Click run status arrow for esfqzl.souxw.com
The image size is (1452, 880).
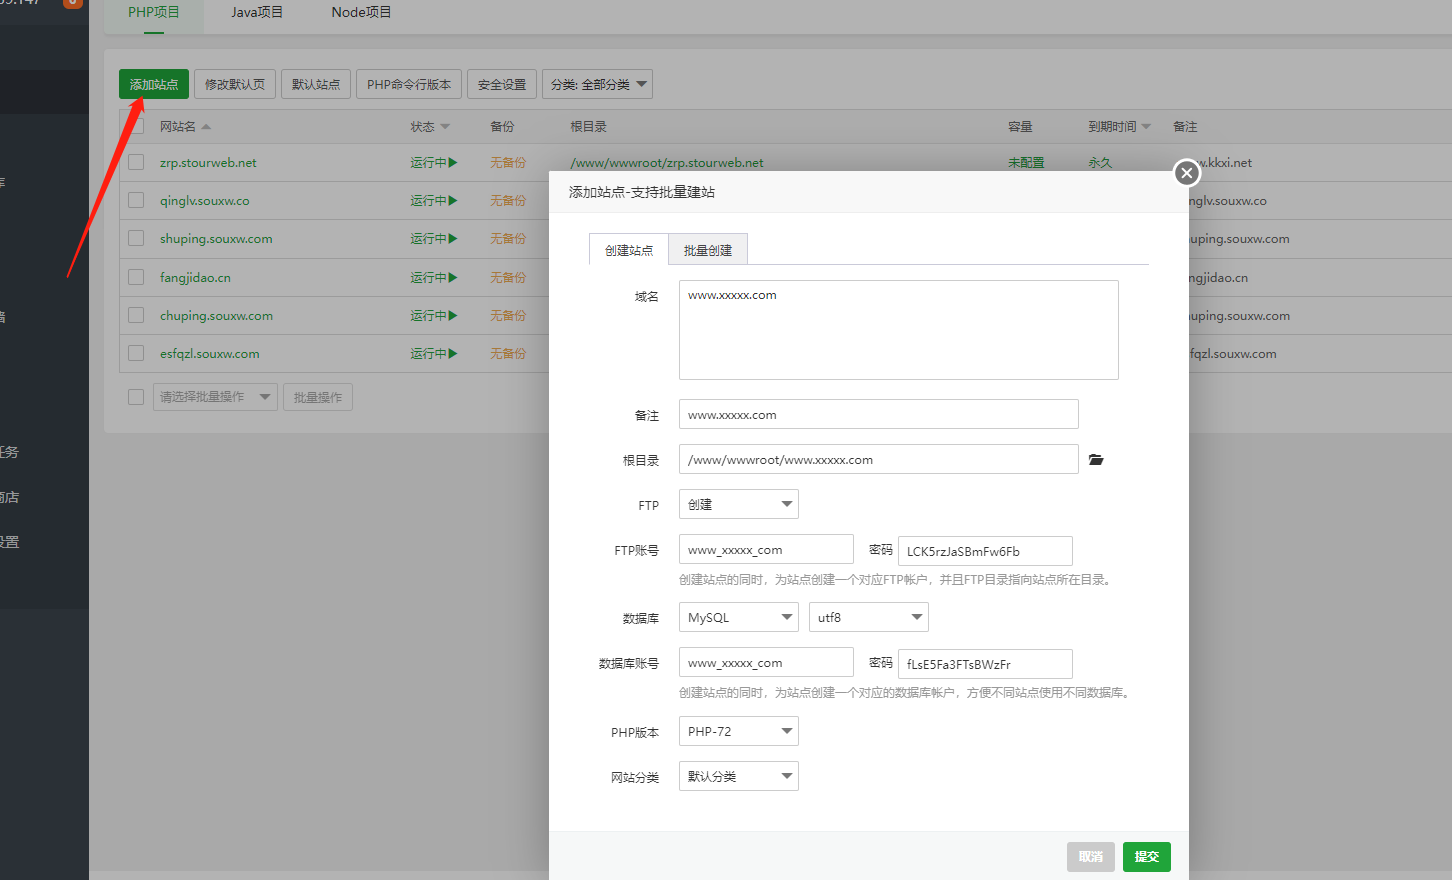pos(453,354)
